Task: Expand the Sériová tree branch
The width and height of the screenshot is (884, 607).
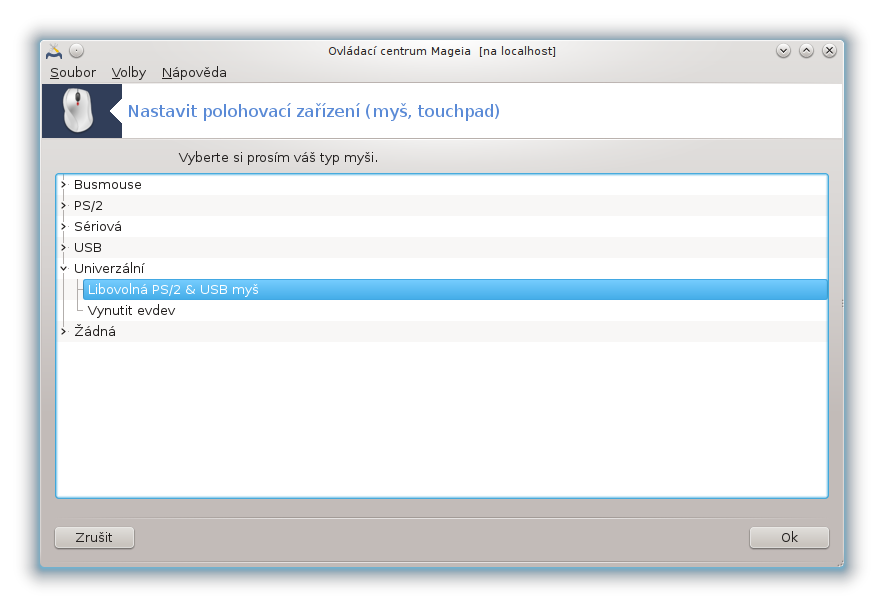Action: tap(64, 226)
